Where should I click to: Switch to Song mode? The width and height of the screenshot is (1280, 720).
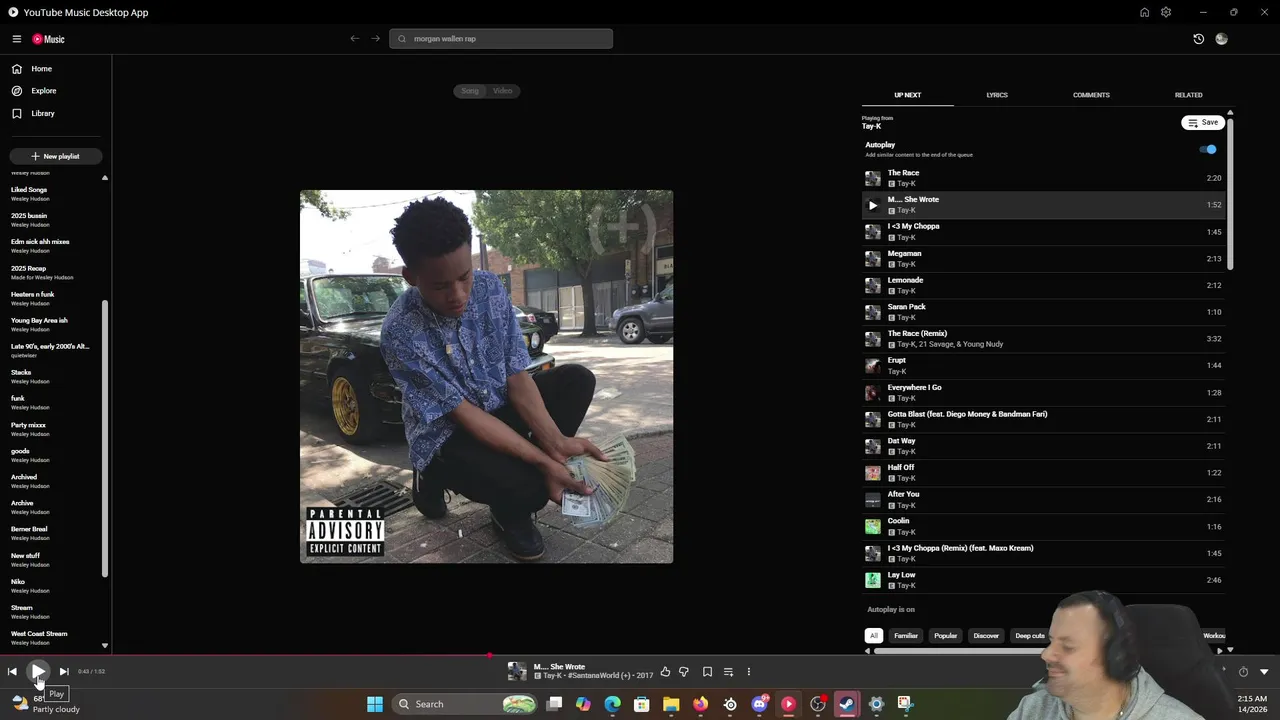point(470,91)
